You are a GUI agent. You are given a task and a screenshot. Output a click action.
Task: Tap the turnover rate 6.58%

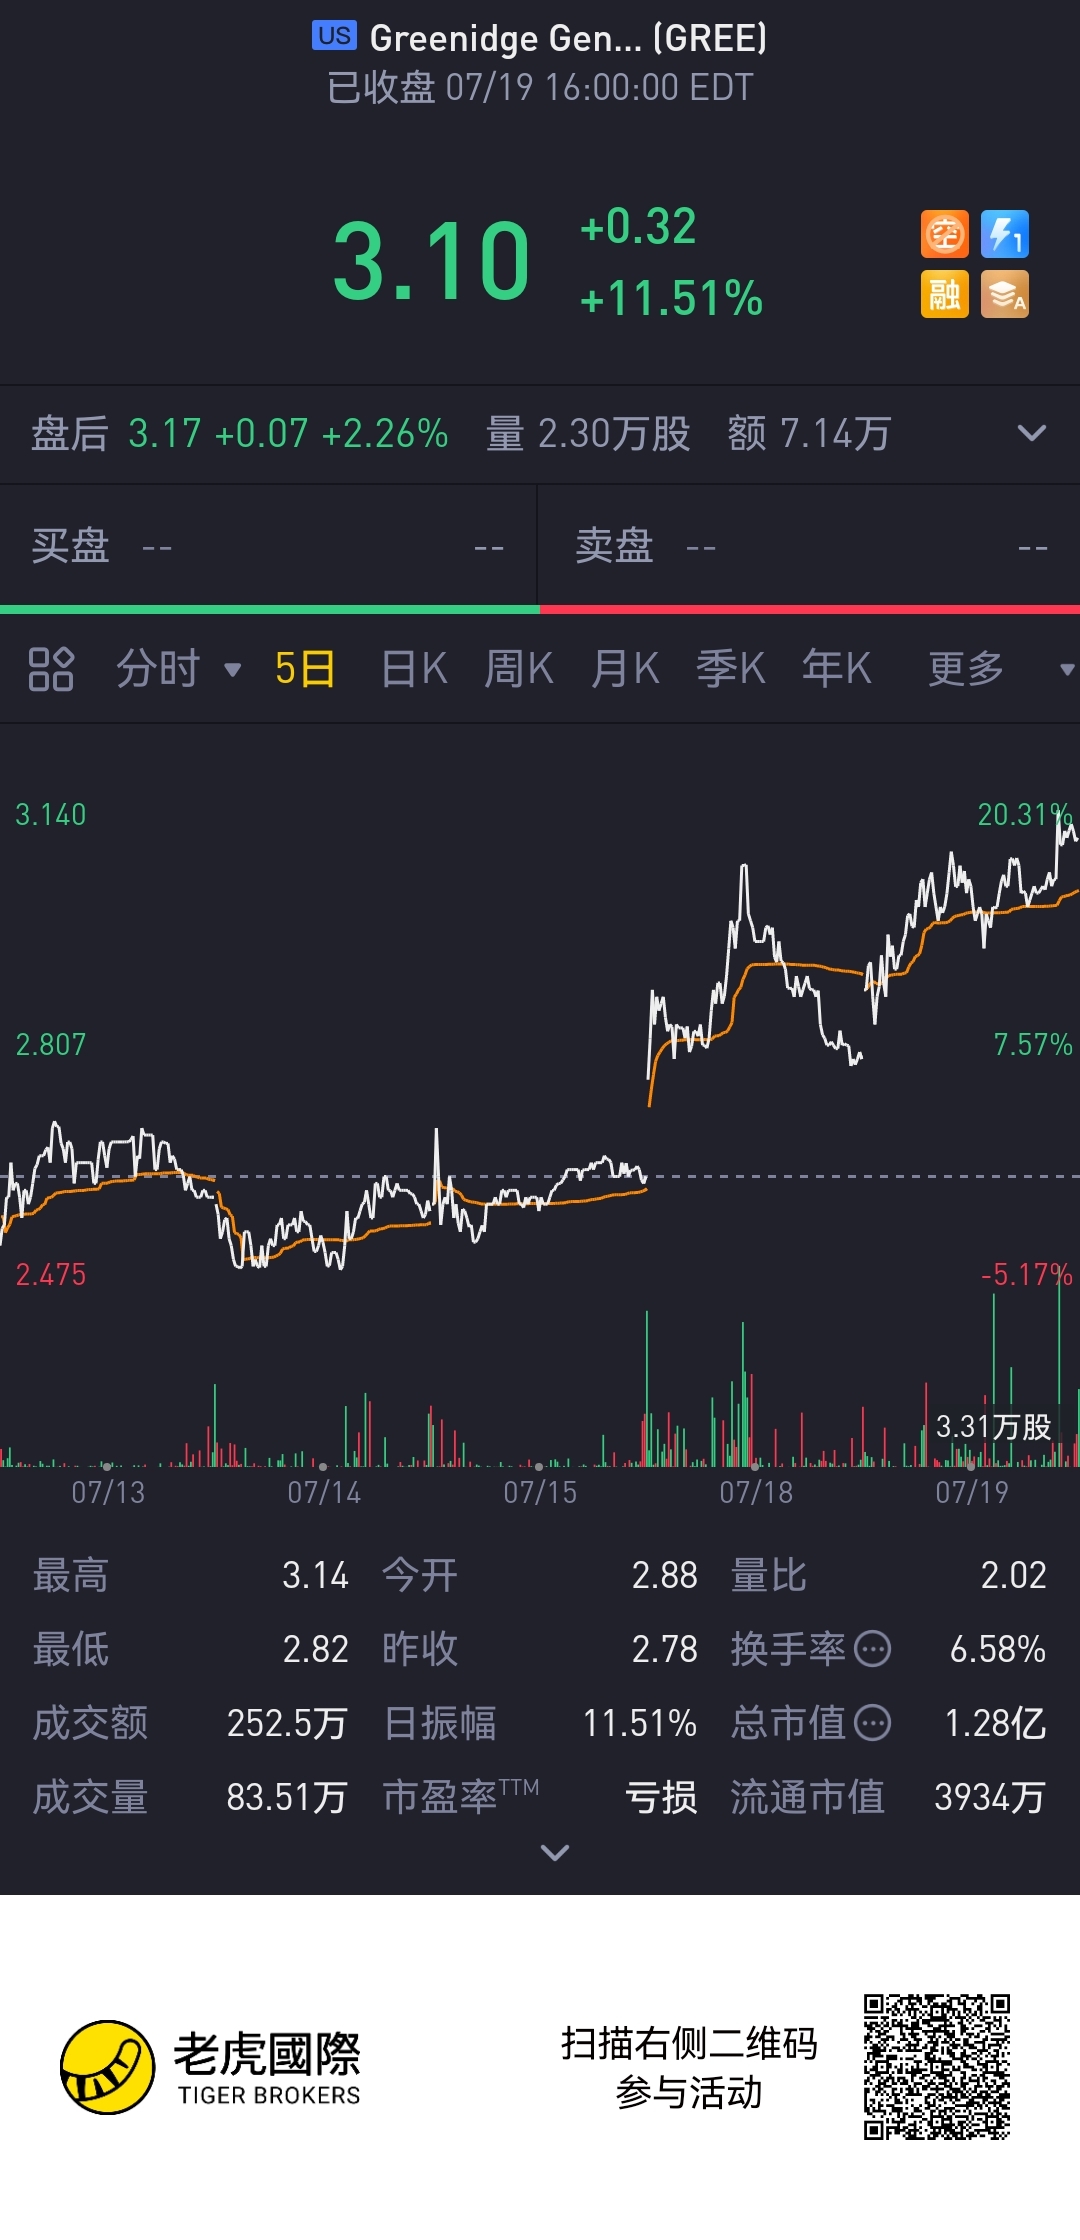[x=998, y=1649]
